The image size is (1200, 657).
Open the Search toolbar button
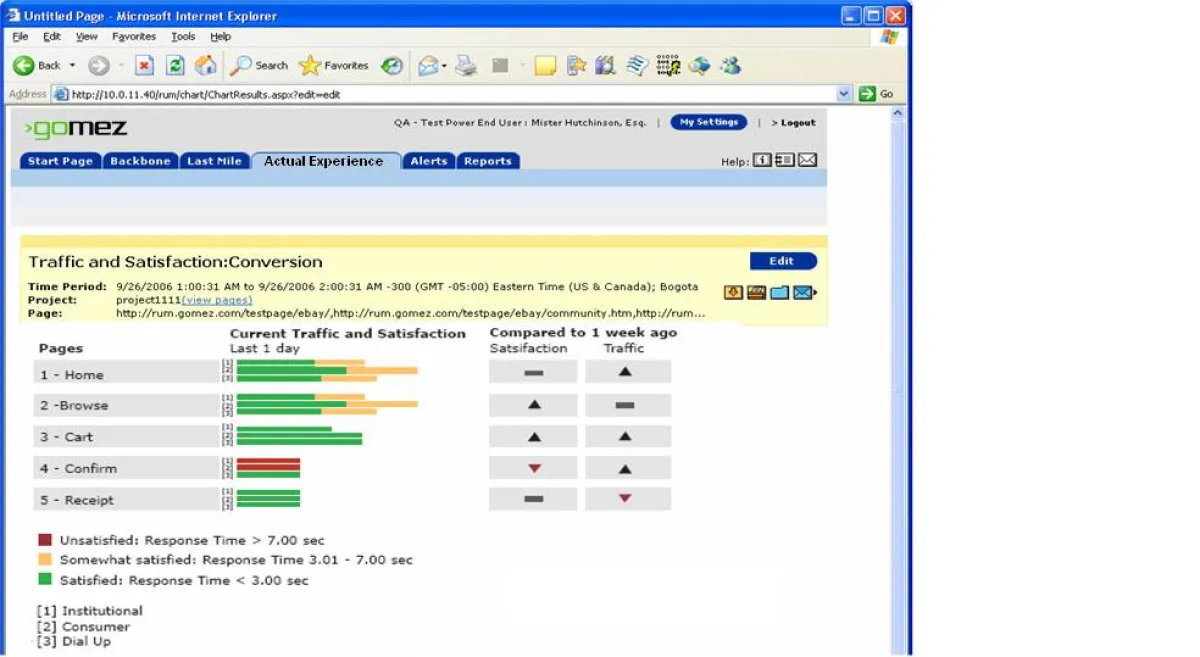tap(259, 66)
